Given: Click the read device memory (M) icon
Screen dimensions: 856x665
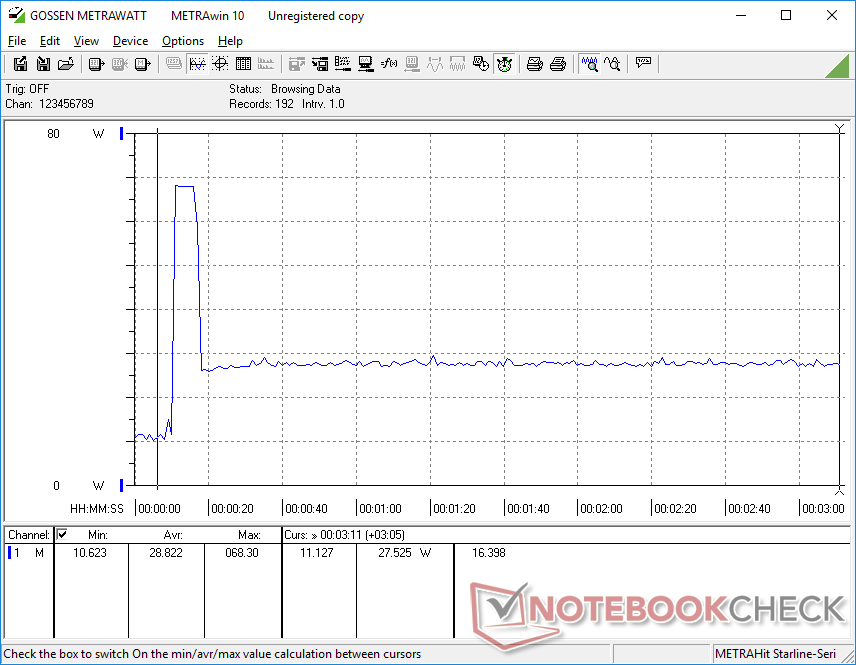Looking at the screenshot, I should point(142,64).
